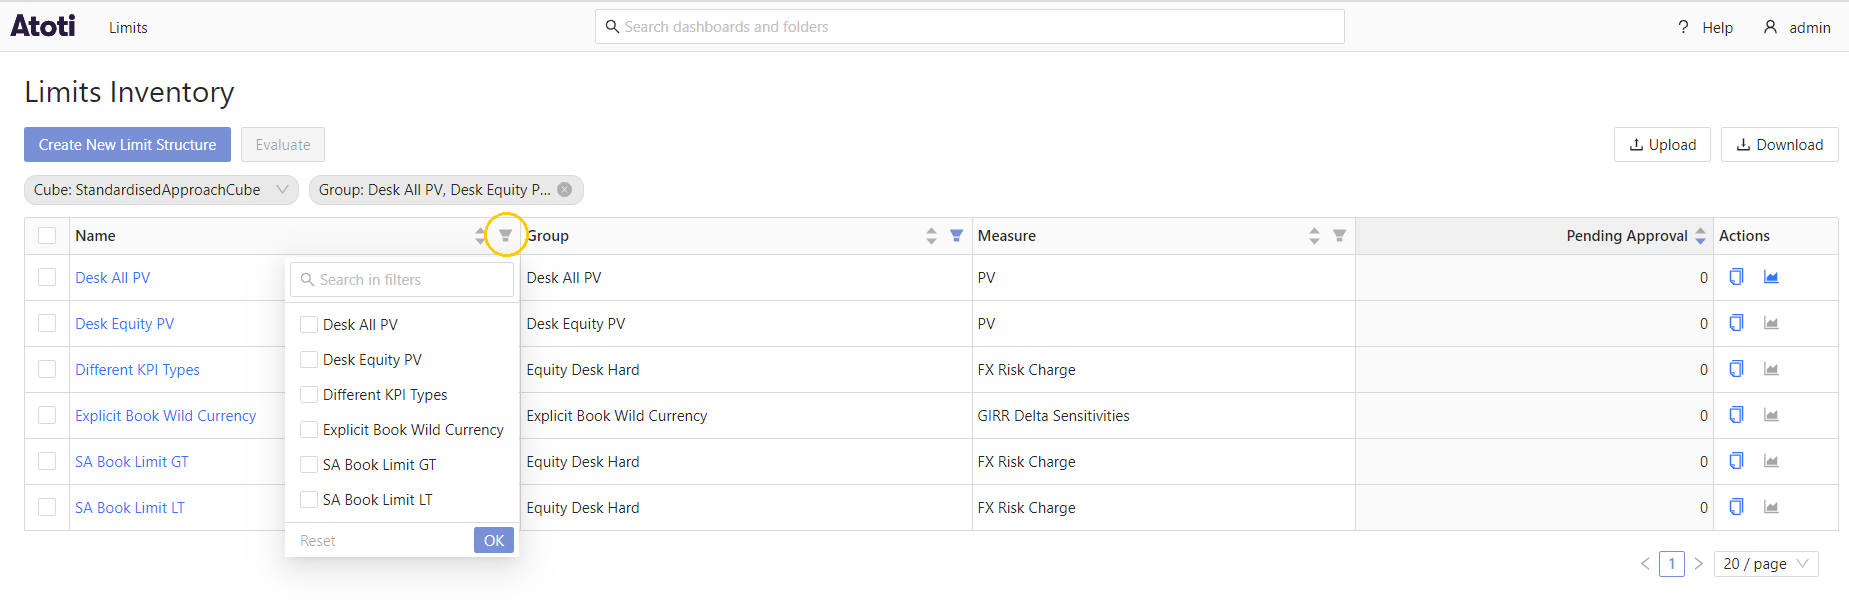Viewport: 1849px width, 604px height.
Task: Open chart for Desk All PV row
Action: point(1771,277)
